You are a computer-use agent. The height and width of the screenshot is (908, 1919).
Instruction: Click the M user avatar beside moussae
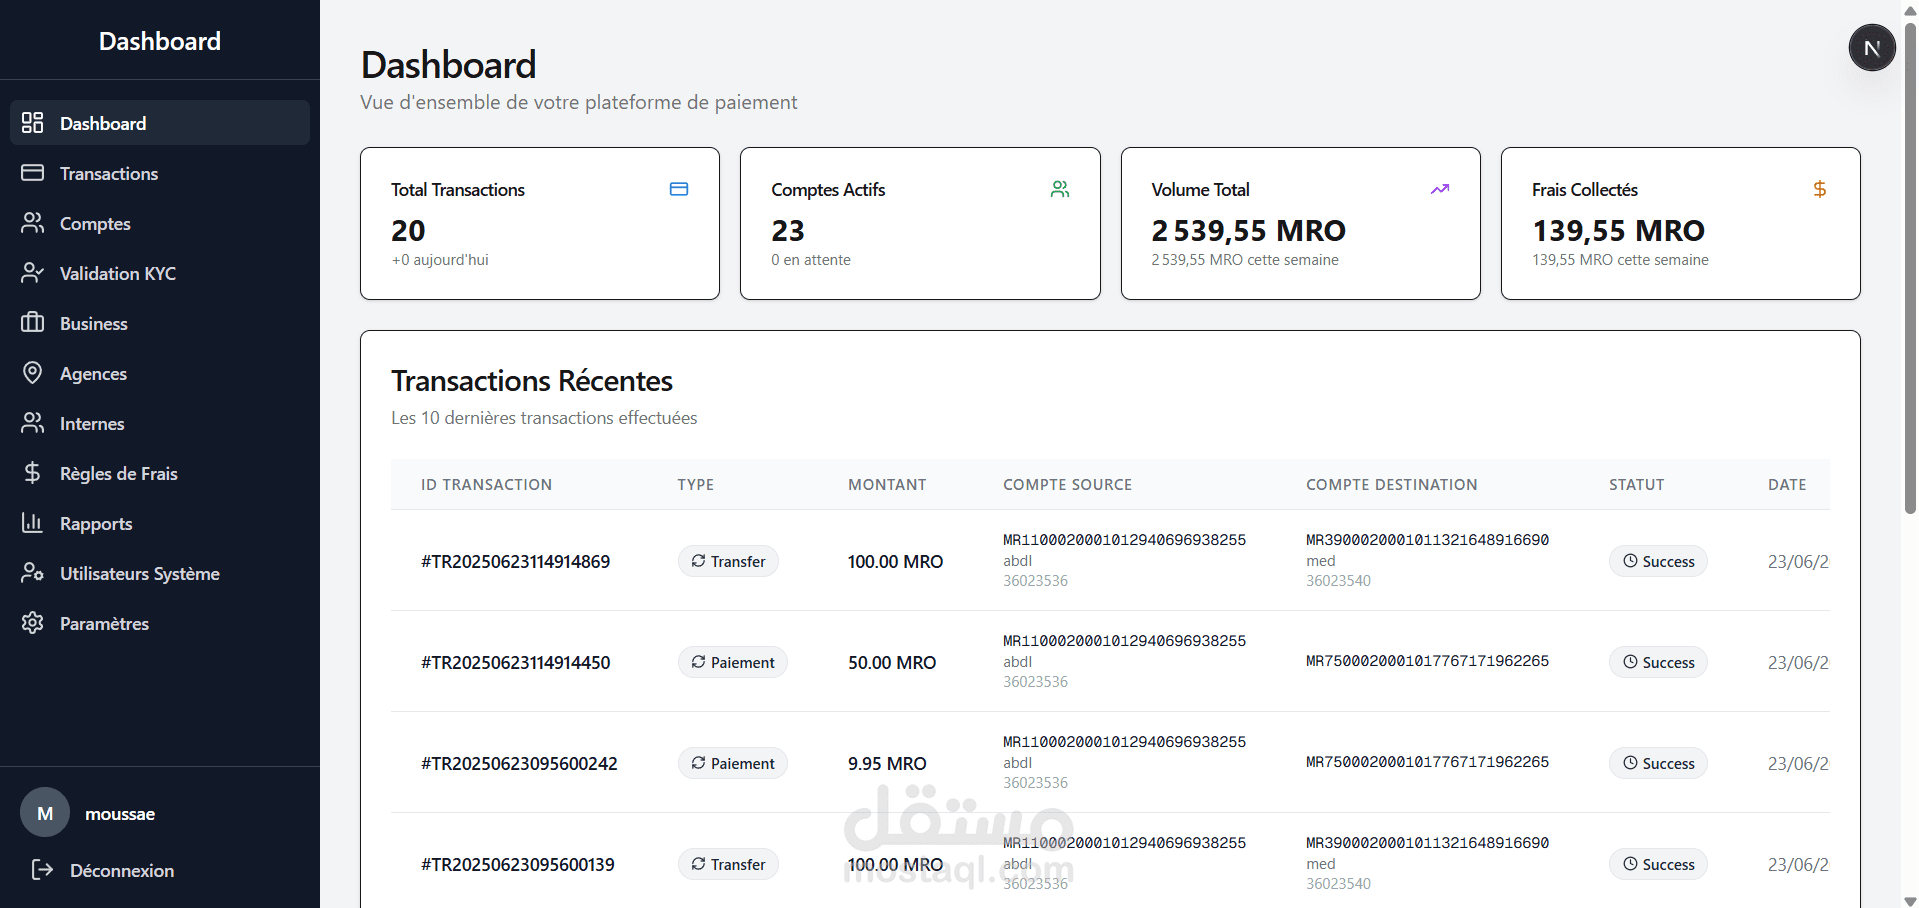45,813
